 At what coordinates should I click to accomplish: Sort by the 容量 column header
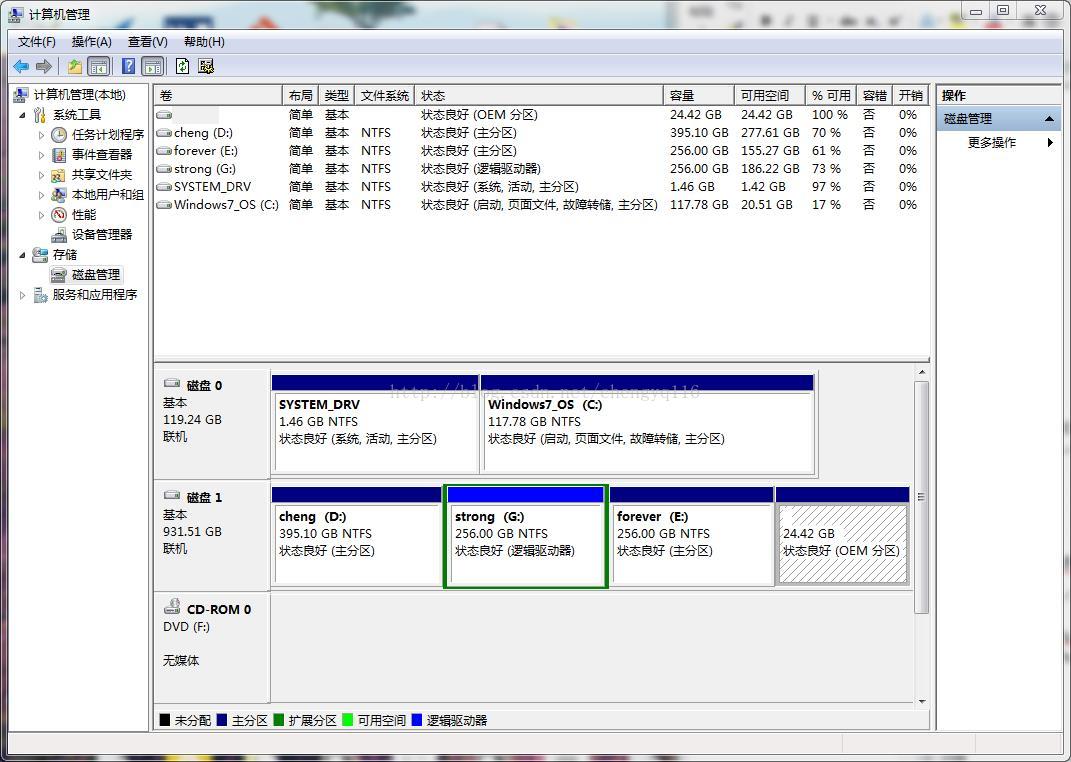click(x=699, y=96)
